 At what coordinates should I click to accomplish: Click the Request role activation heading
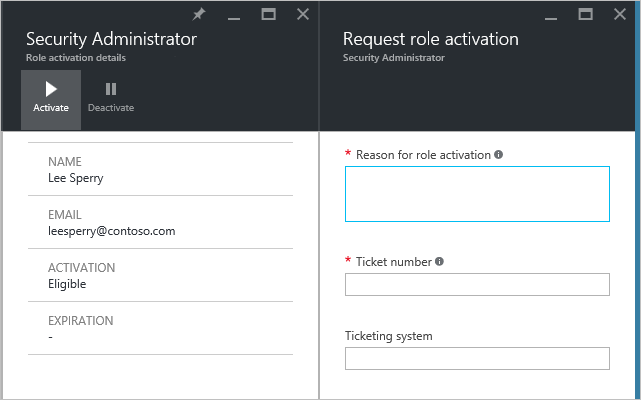pyautogui.click(x=430, y=39)
